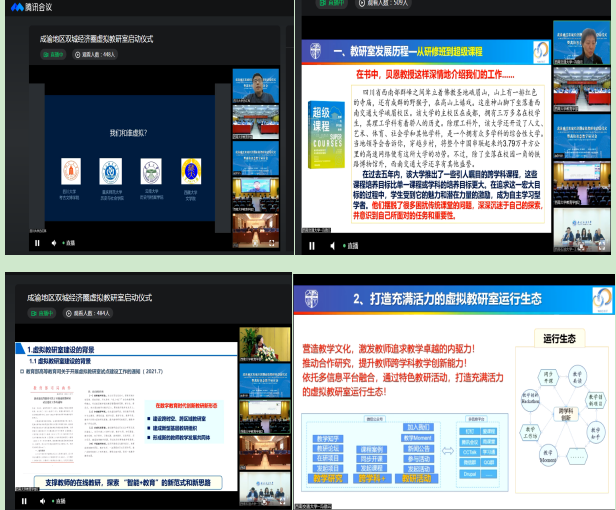Click the 直播 live indicator in 484-viewer stream
Image resolution: width=616 pixels, height=510 pixels.
tap(59, 501)
